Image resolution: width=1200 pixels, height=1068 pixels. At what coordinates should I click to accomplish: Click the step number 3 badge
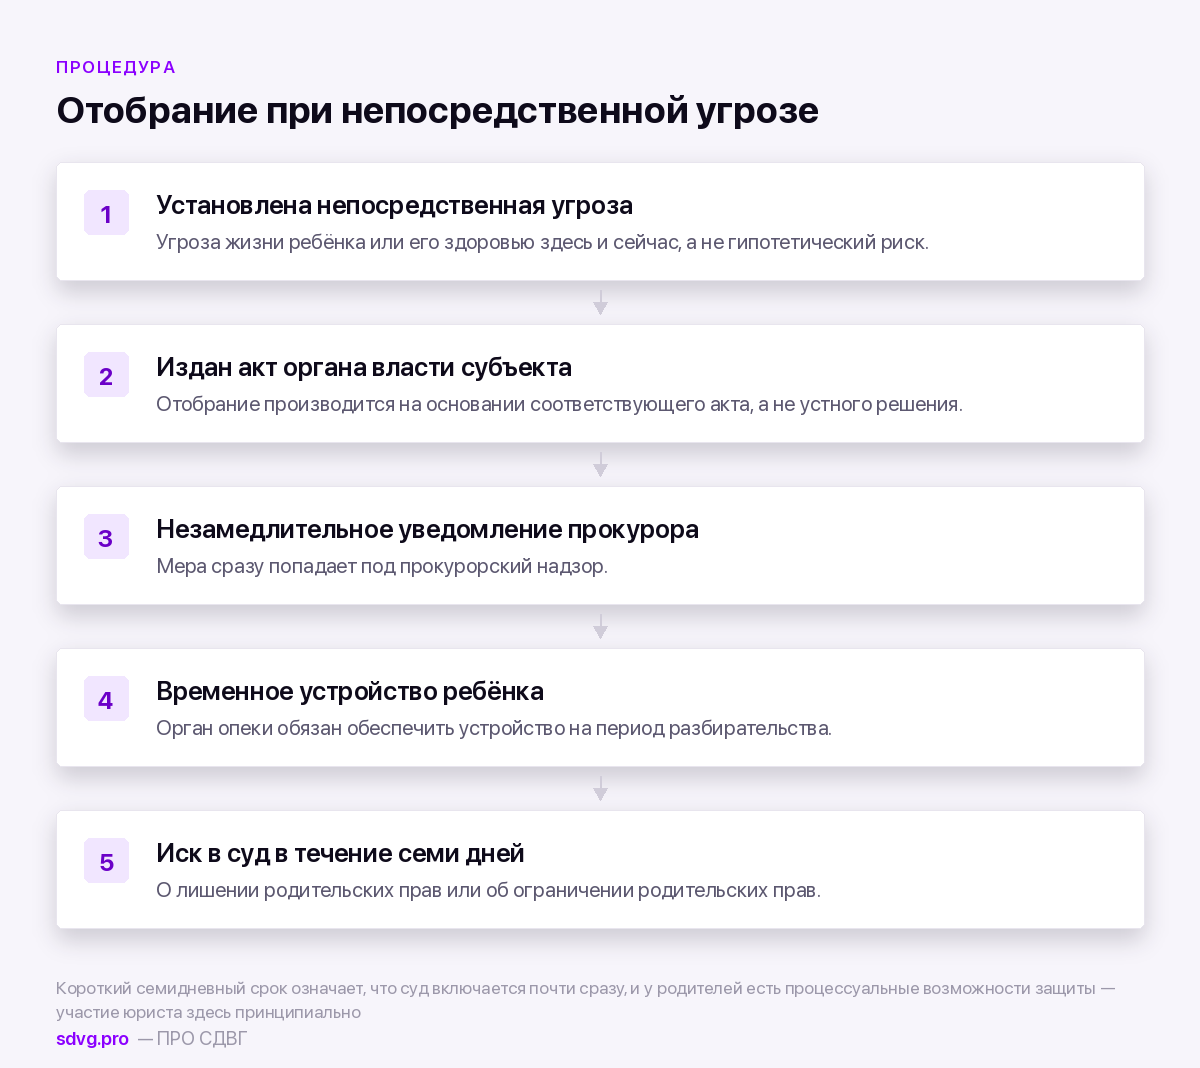106,537
